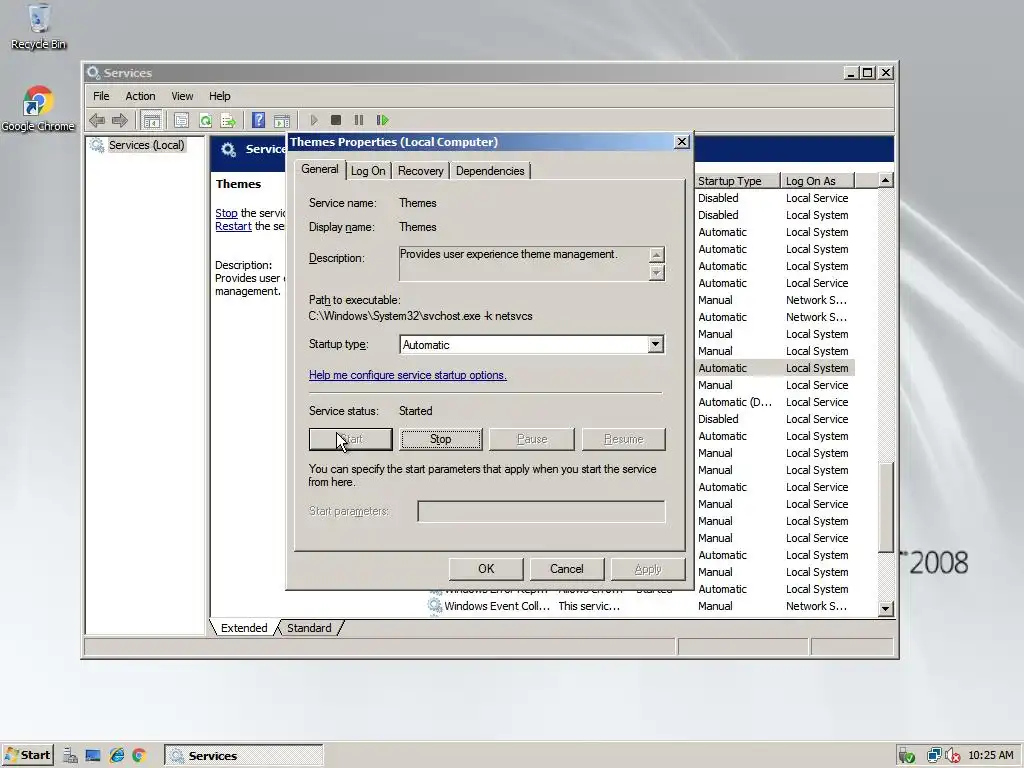This screenshot has width=1024, height=768.
Task: Click the Apply button
Action: 648,569
